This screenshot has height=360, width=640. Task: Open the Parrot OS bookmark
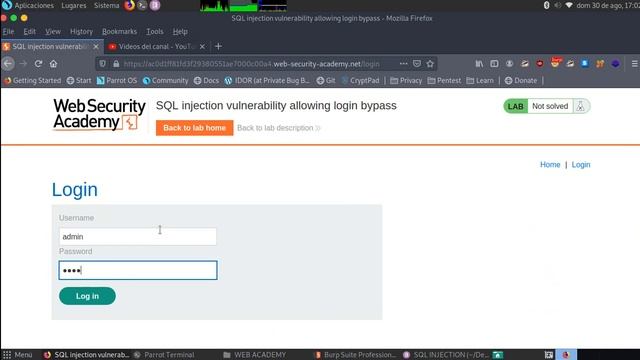click(x=117, y=81)
